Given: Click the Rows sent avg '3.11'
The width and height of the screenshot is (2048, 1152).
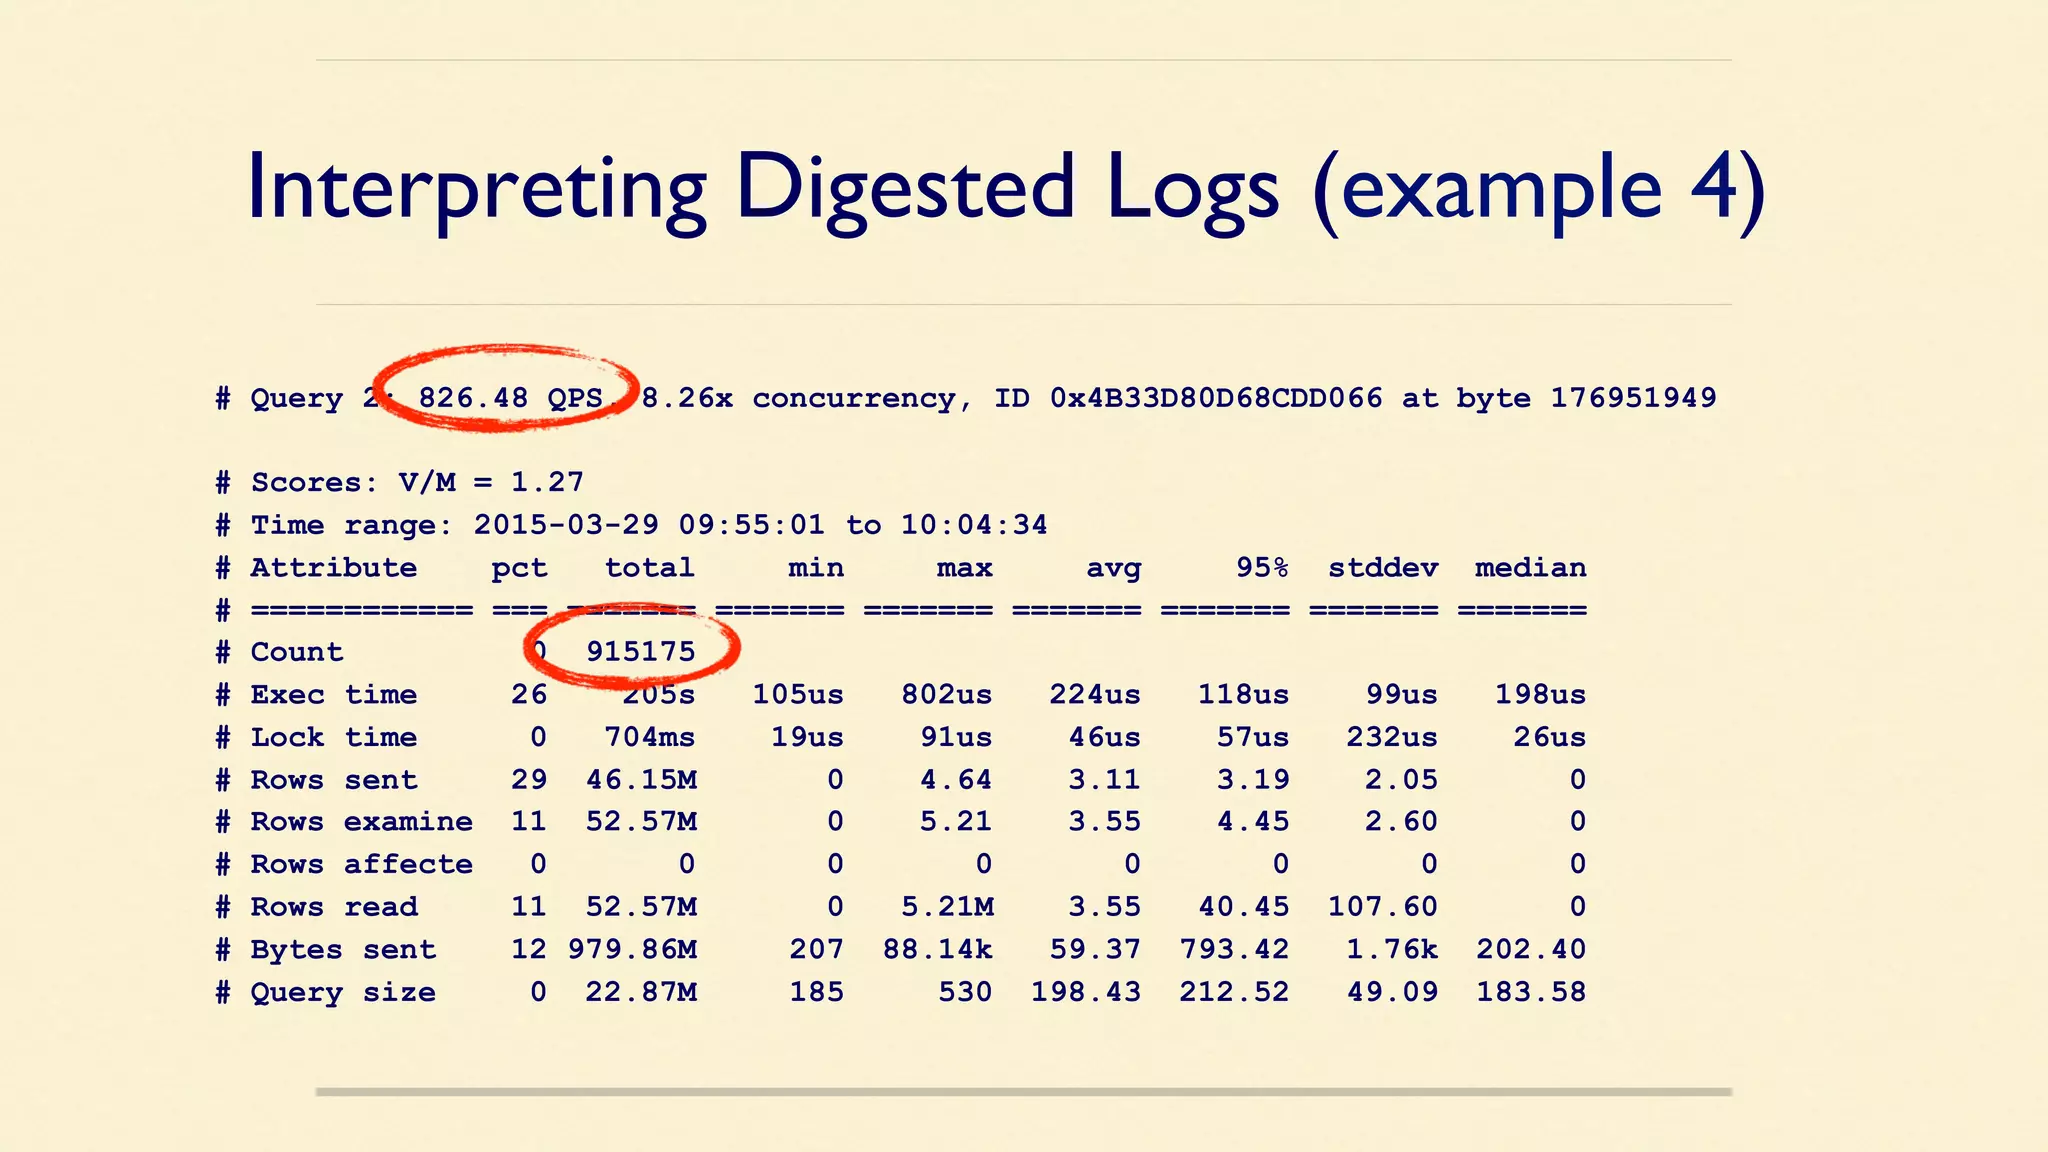Looking at the screenshot, I should pos(1104,780).
